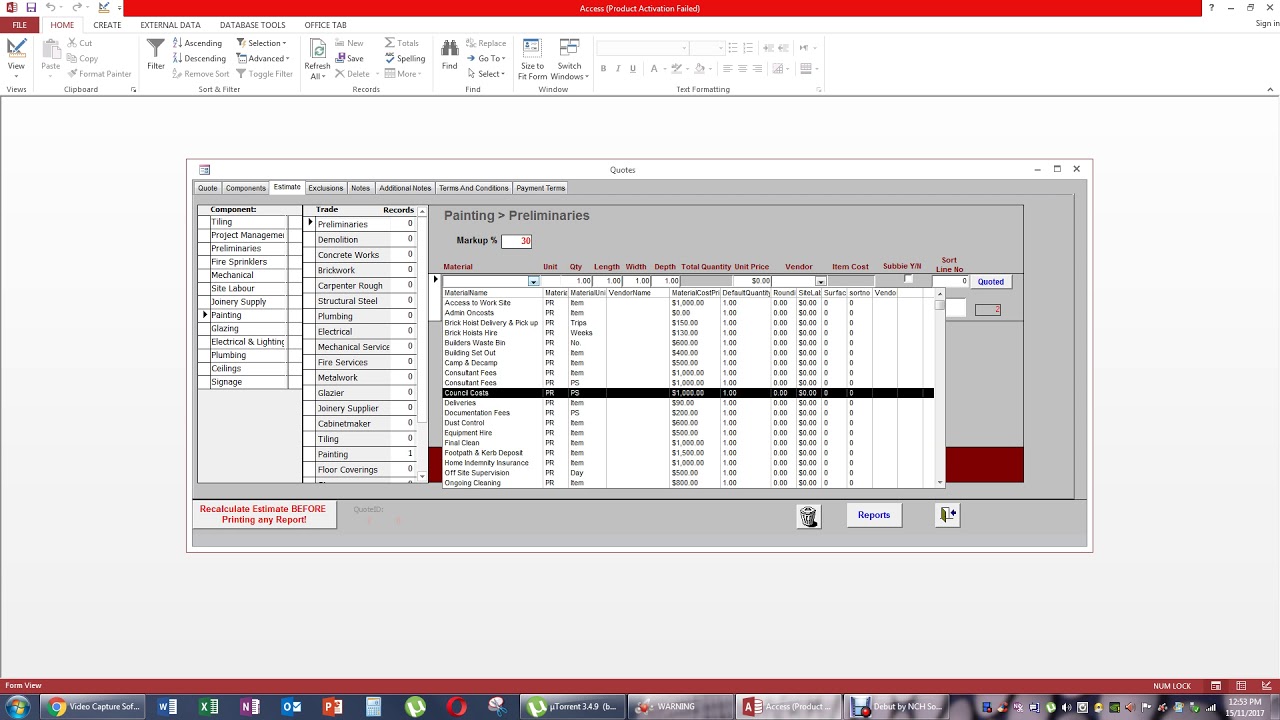
Task: Click Align Left text icon
Action: click(727, 68)
